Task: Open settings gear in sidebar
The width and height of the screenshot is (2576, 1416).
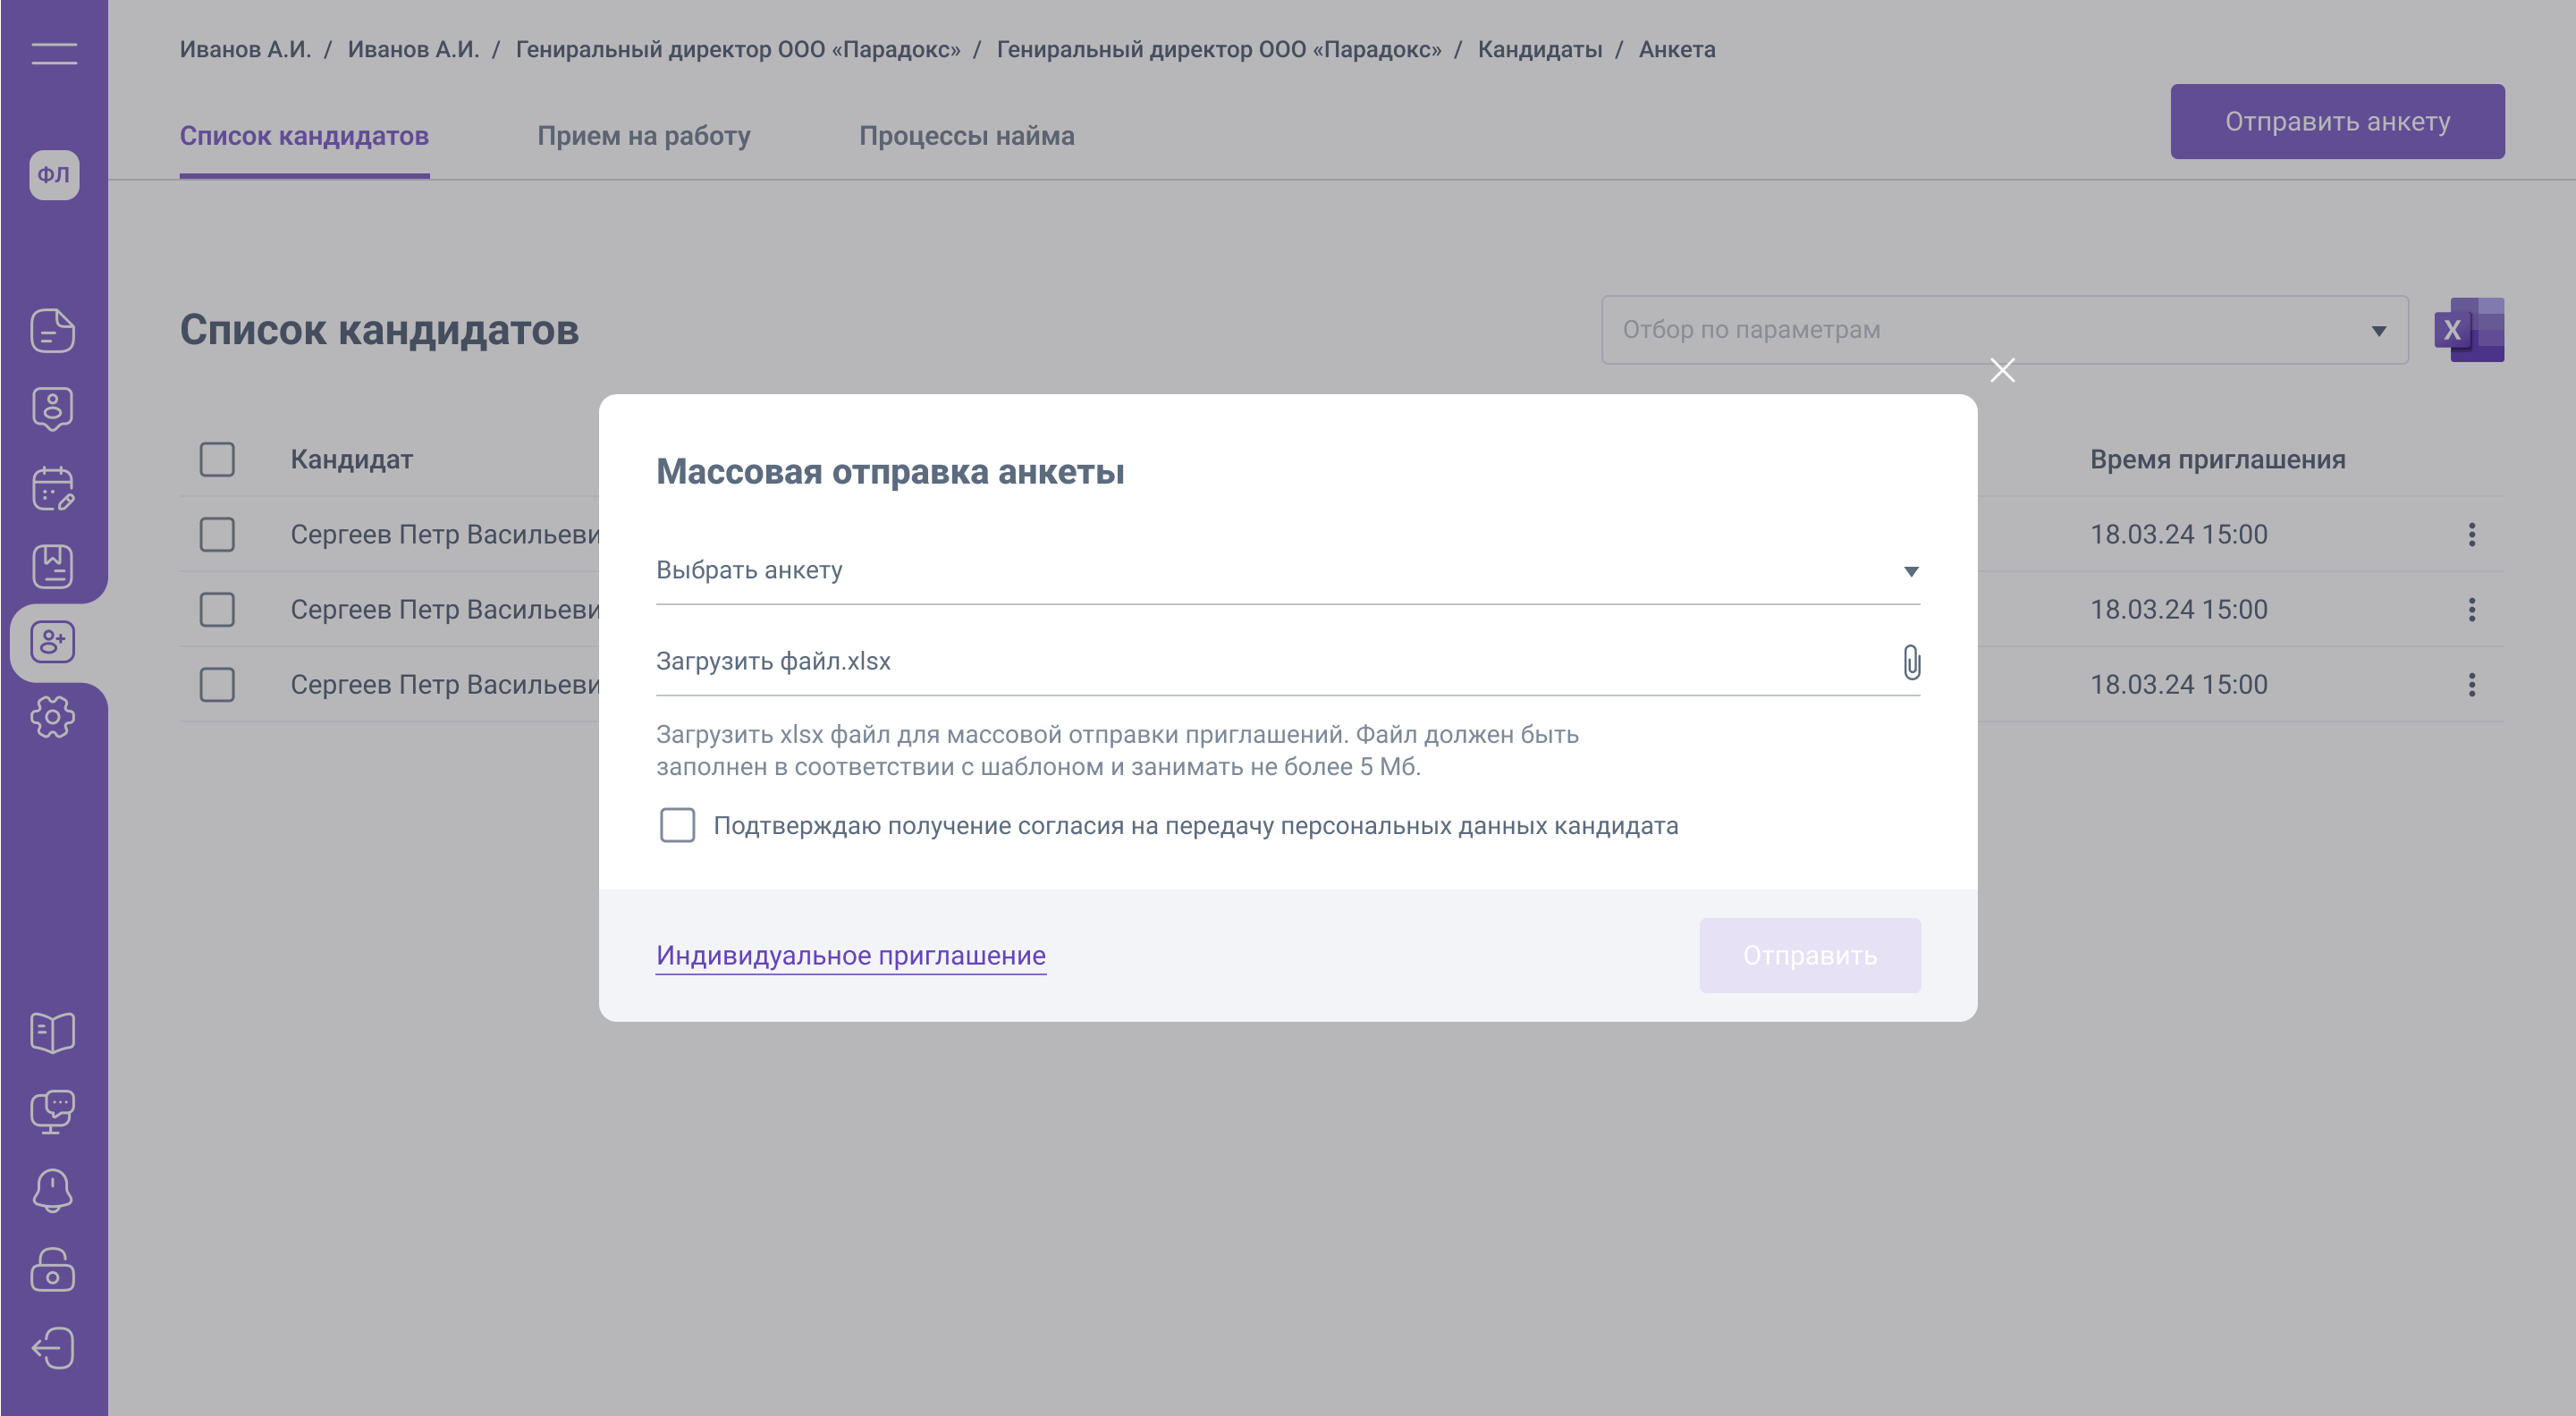Action: pyautogui.click(x=53, y=717)
